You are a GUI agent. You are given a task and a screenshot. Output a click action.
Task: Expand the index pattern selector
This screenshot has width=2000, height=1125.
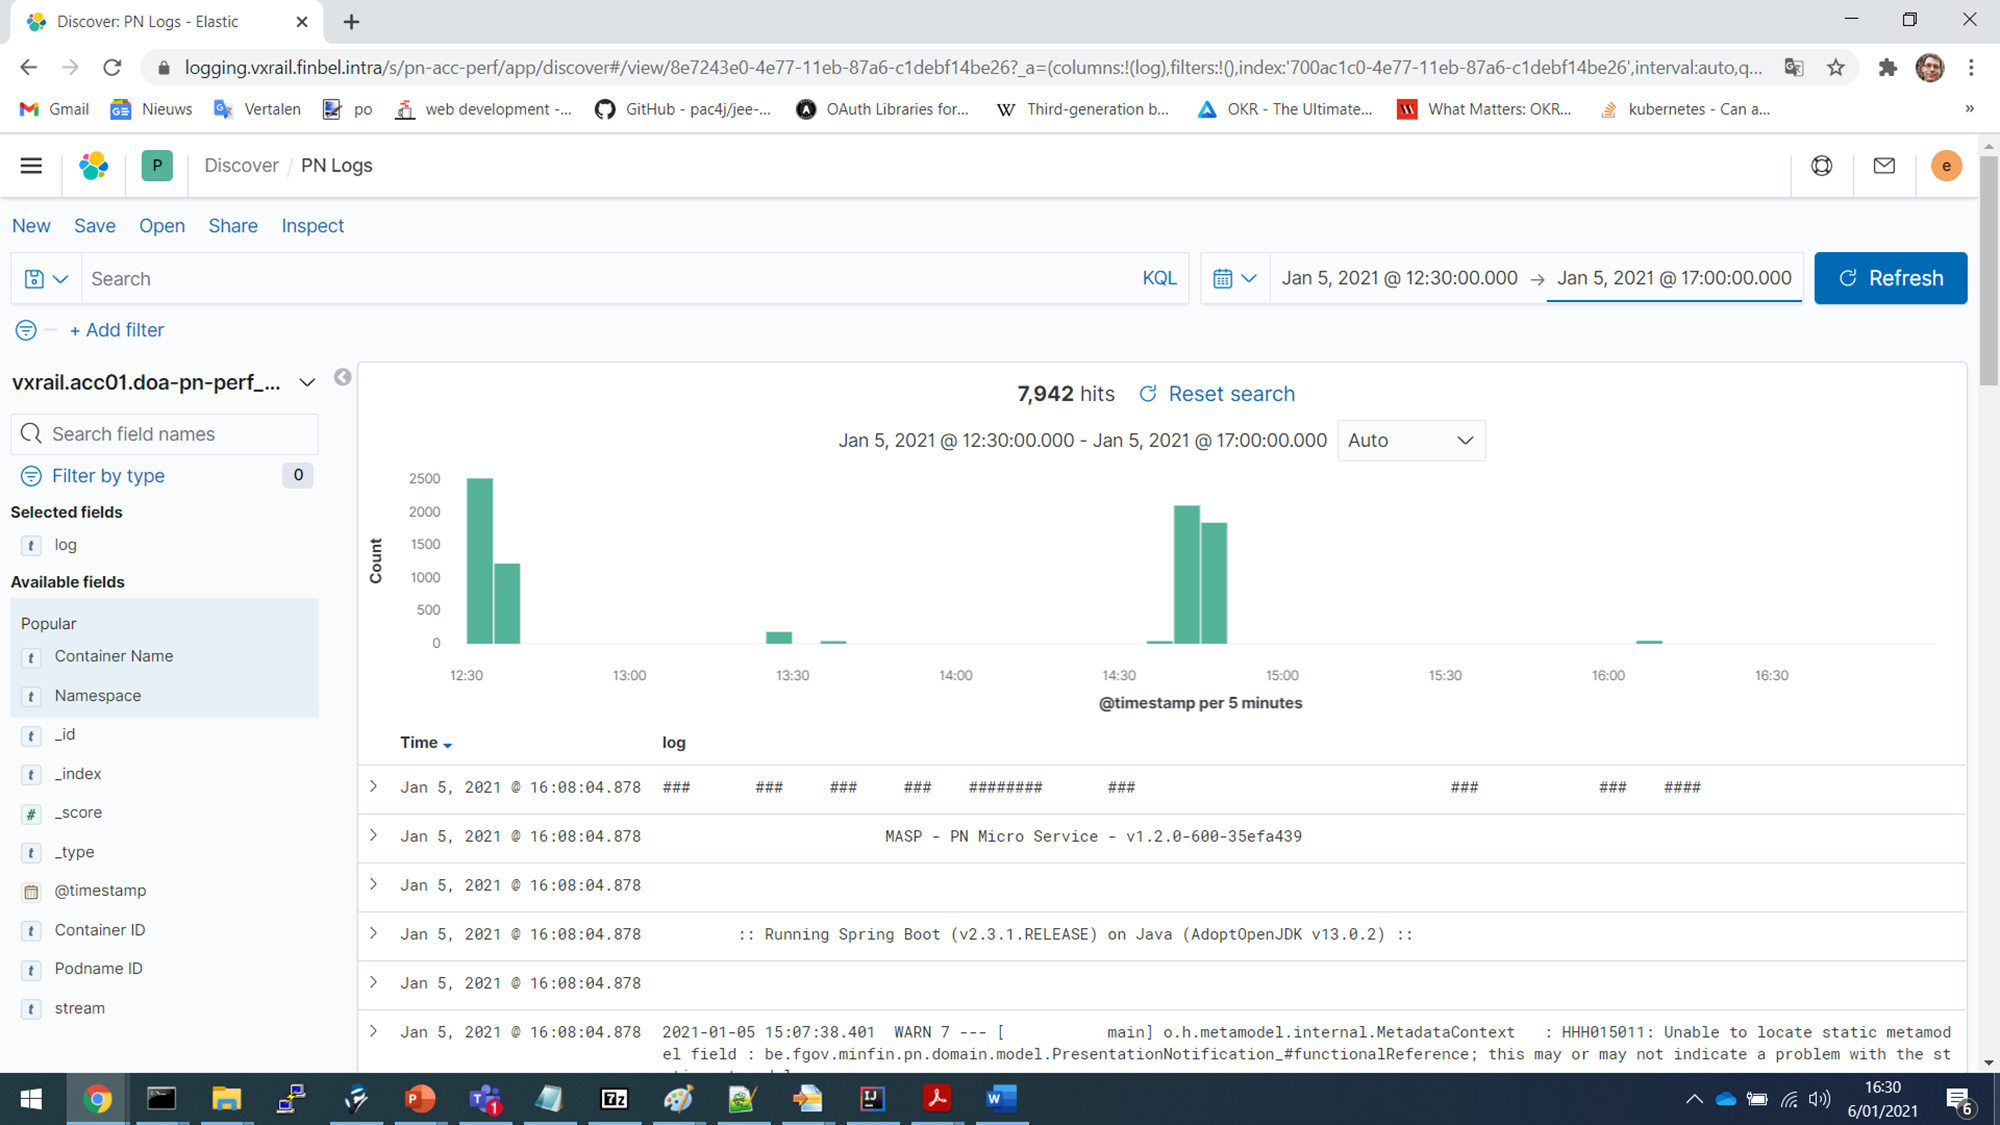tap(307, 383)
